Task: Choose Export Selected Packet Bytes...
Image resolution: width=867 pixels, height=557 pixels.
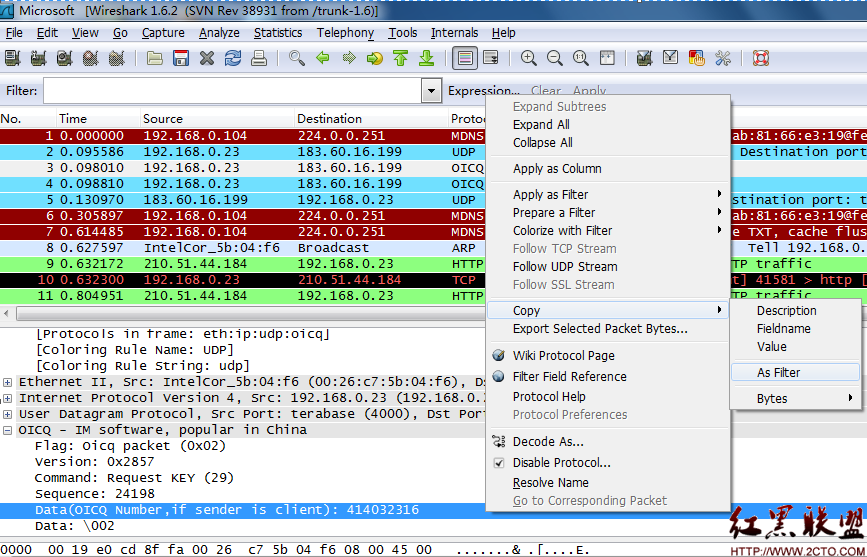Action: pos(608,329)
